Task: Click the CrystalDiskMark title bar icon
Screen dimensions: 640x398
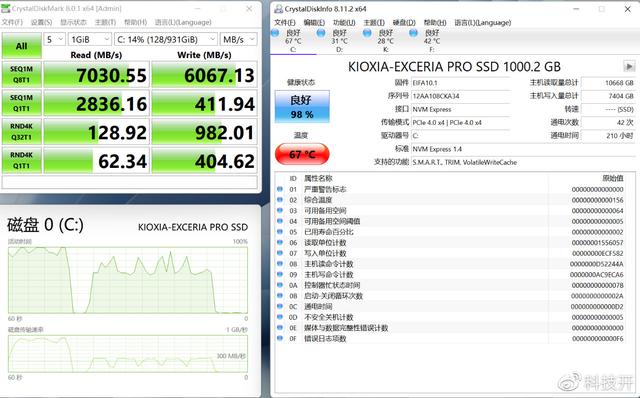Action: click(x=6, y=9)
